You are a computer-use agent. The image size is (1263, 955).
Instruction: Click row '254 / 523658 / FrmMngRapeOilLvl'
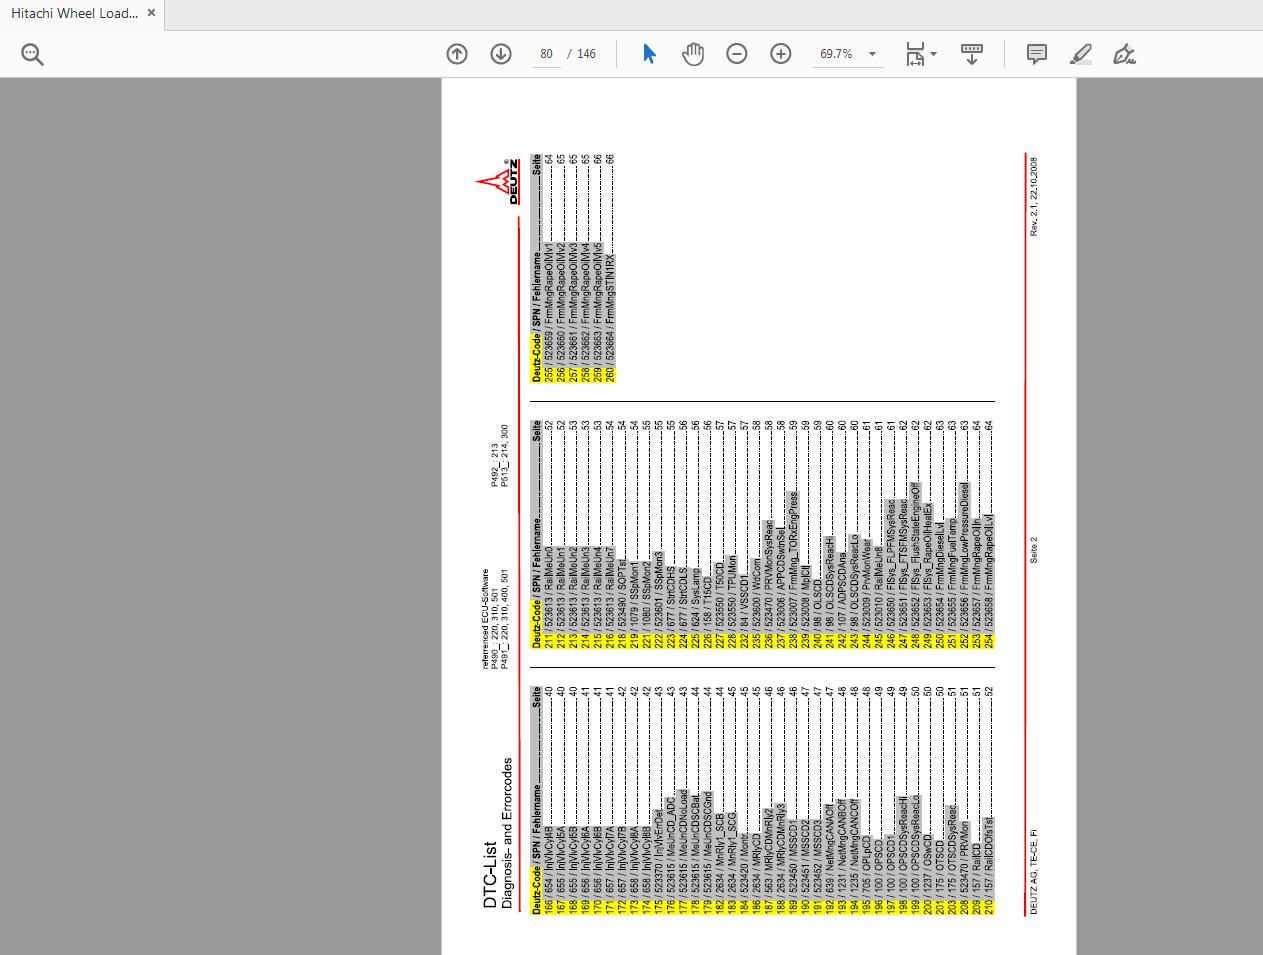click(x=987, y=534)
